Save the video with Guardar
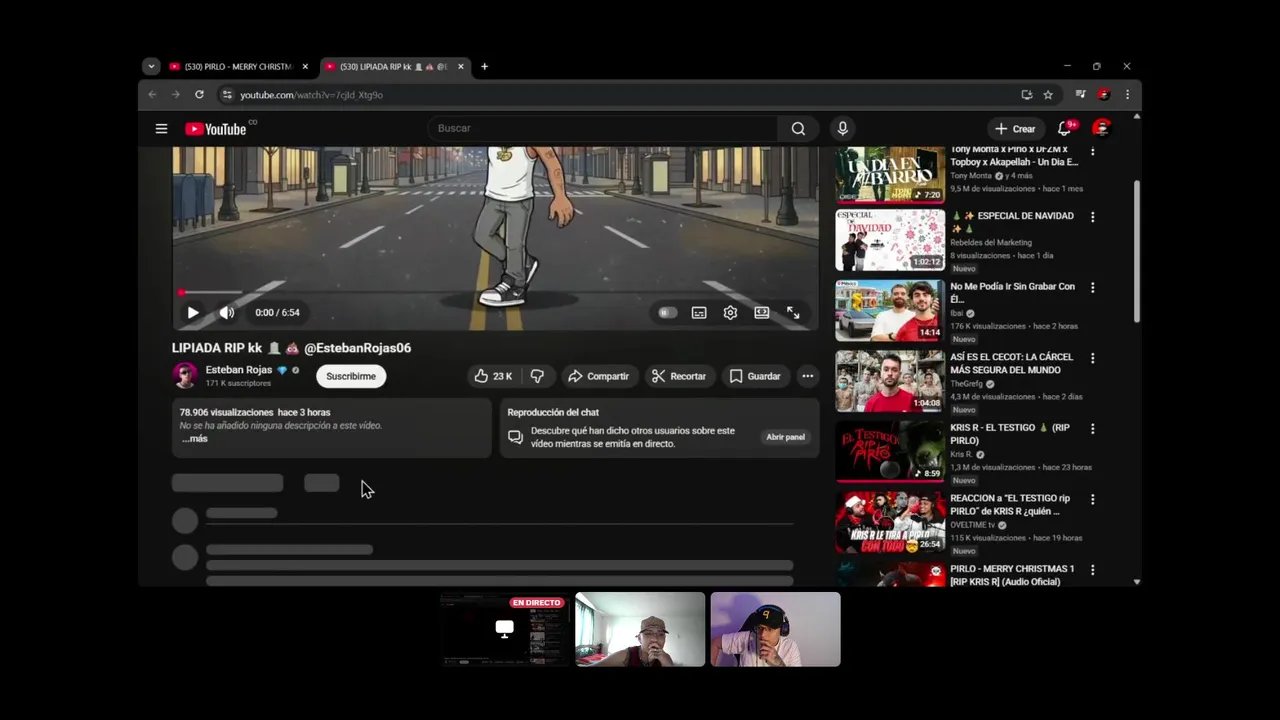1280x720 pixels. (755, 376)
